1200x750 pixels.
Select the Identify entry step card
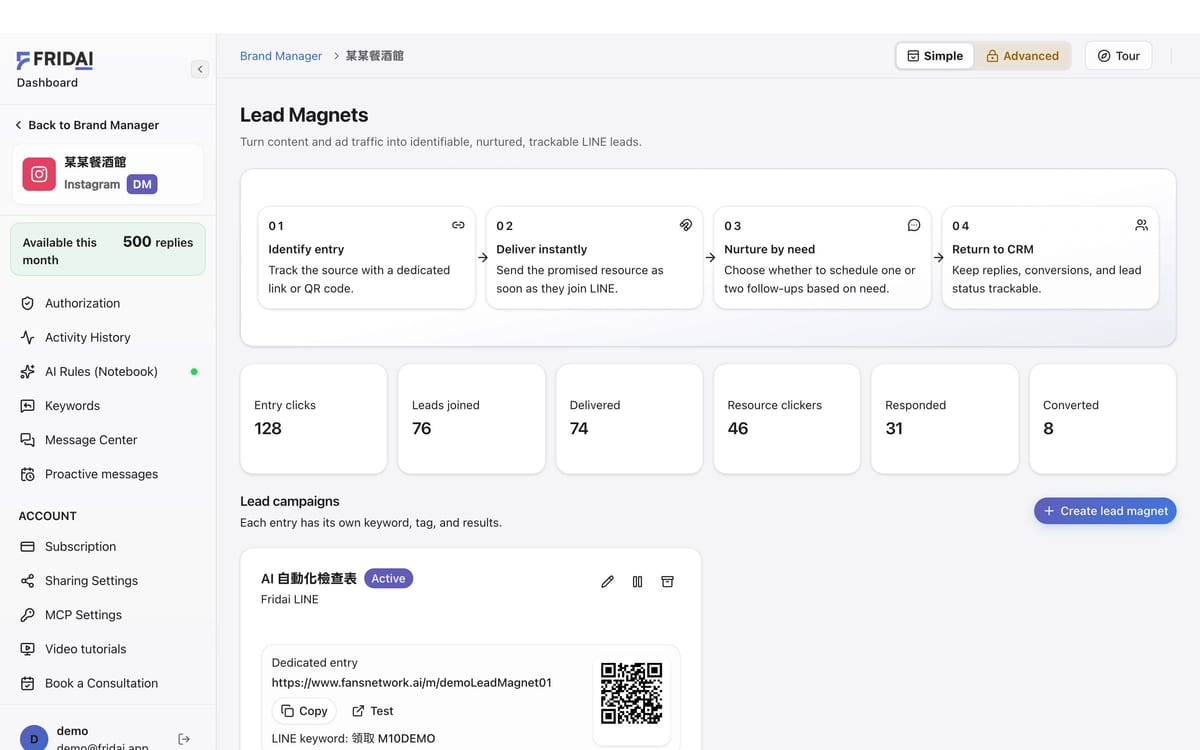(366, 258)
